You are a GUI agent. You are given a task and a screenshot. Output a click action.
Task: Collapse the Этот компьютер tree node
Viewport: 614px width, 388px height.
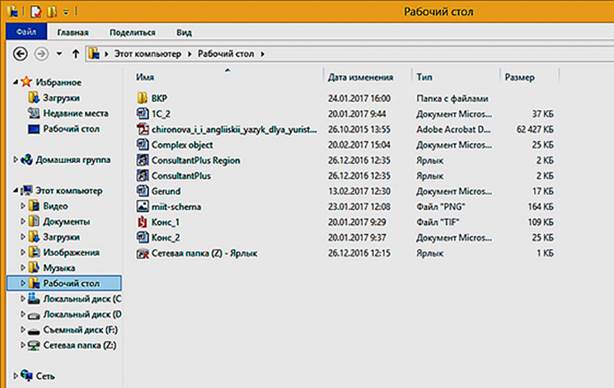15,191
